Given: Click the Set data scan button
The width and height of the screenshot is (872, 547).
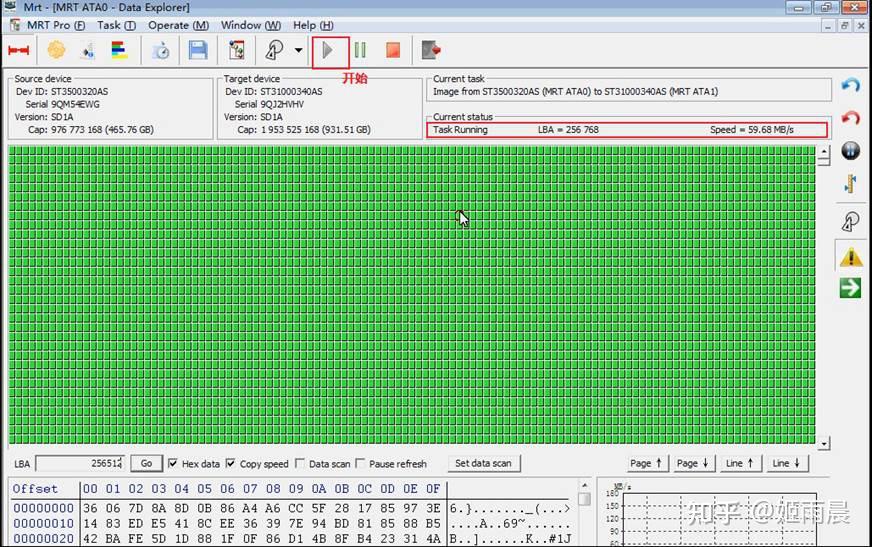Looking at the screenshot, I should (x=483, y=463).
